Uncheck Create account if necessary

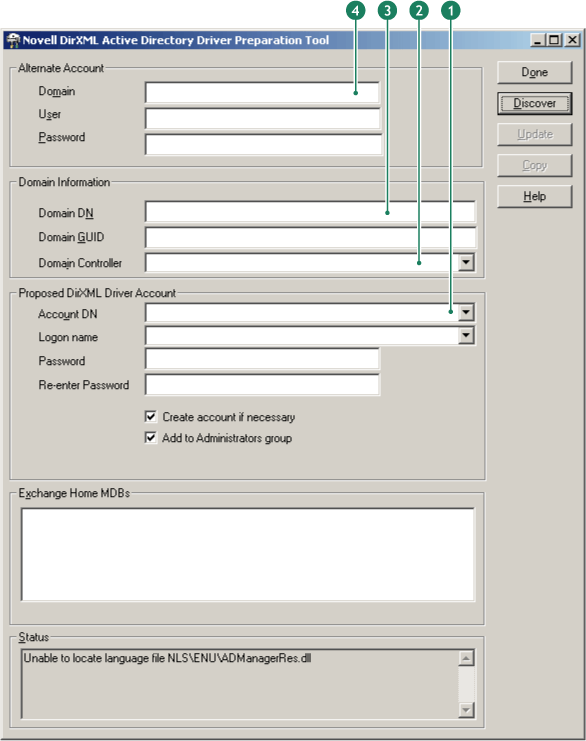coord(151,416)
